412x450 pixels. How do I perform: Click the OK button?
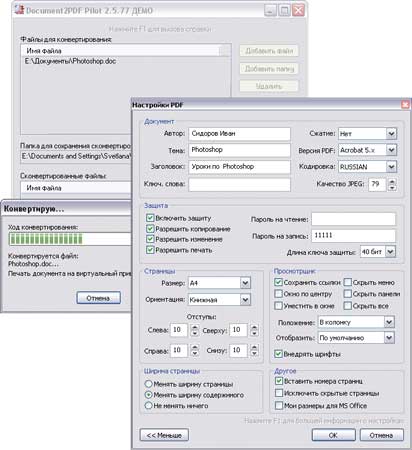pyautogui.click(x=333, y=435)
